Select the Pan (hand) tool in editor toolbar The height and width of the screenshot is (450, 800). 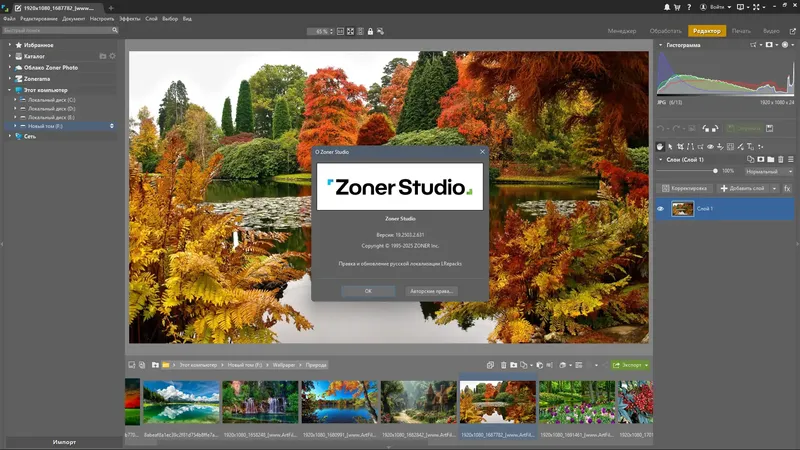pyautogui.click(x=660, y=147)
